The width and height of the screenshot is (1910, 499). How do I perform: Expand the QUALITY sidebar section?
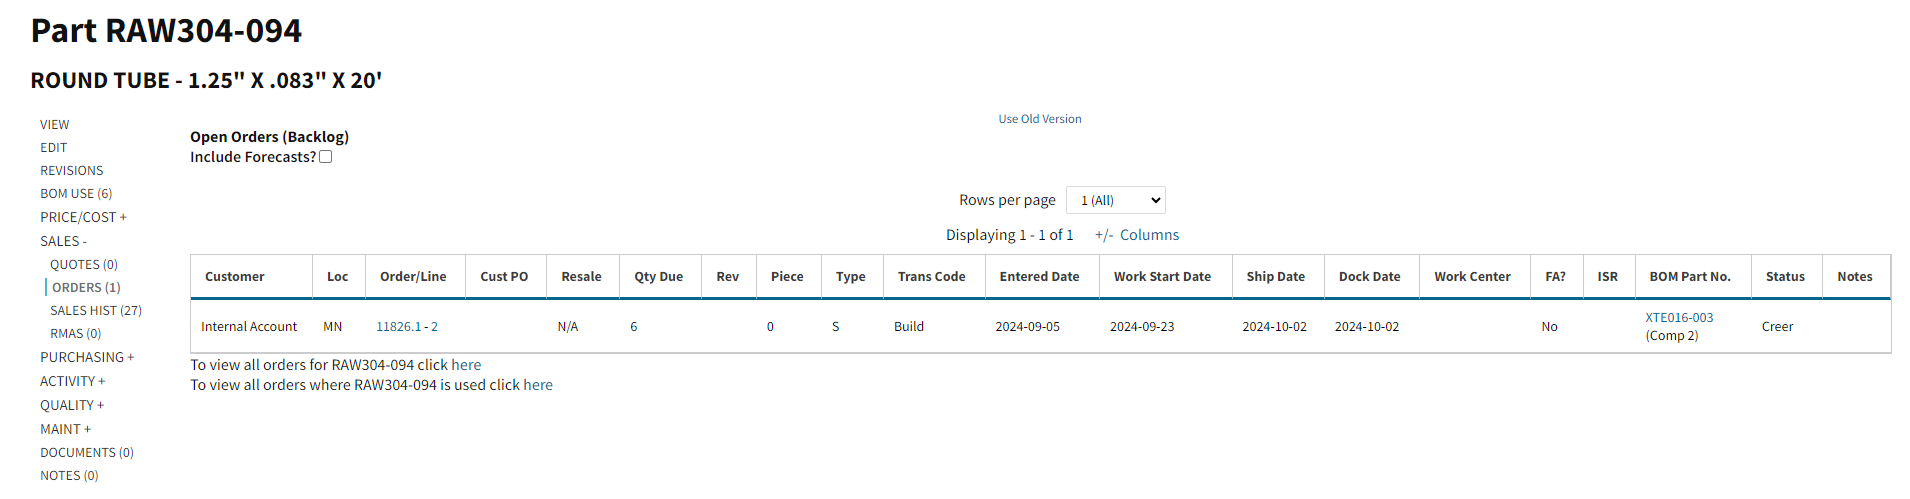[x=72, y=405]
